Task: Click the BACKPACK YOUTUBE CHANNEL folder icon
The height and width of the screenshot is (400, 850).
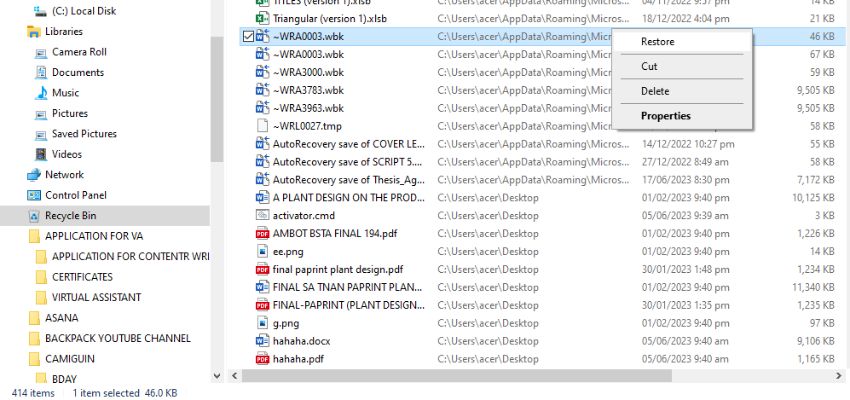Action: [x=34, y=339]
